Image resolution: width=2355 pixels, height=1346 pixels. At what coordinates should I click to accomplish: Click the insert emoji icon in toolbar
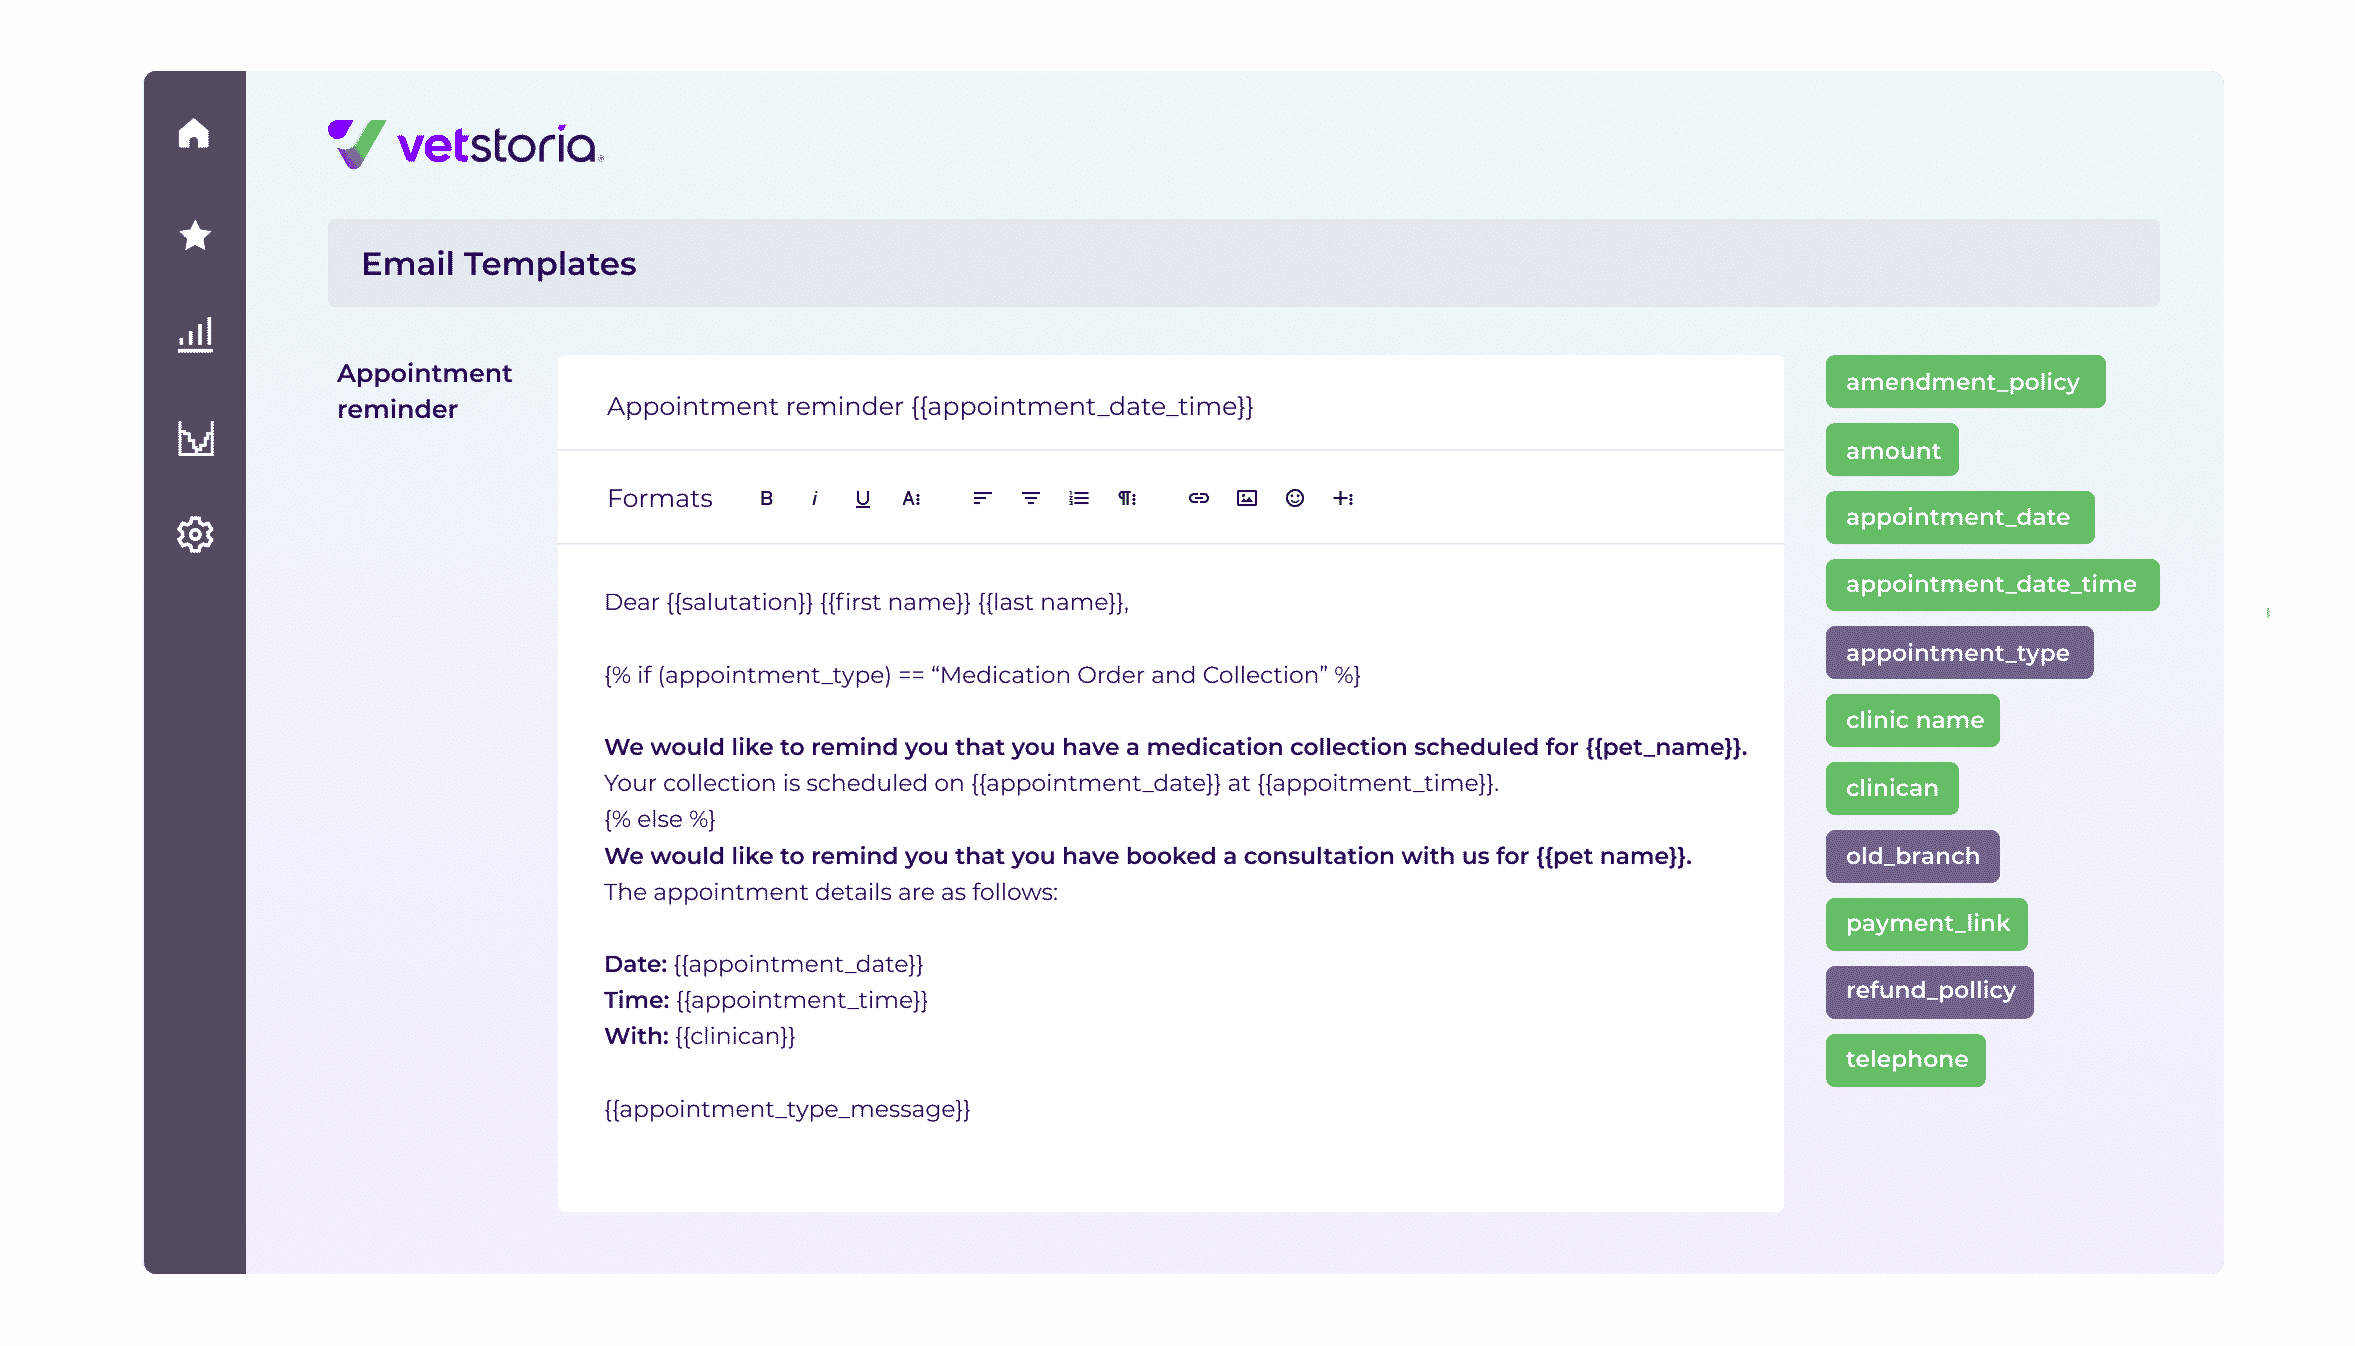pyautogui.click(x=1296, y=498)
